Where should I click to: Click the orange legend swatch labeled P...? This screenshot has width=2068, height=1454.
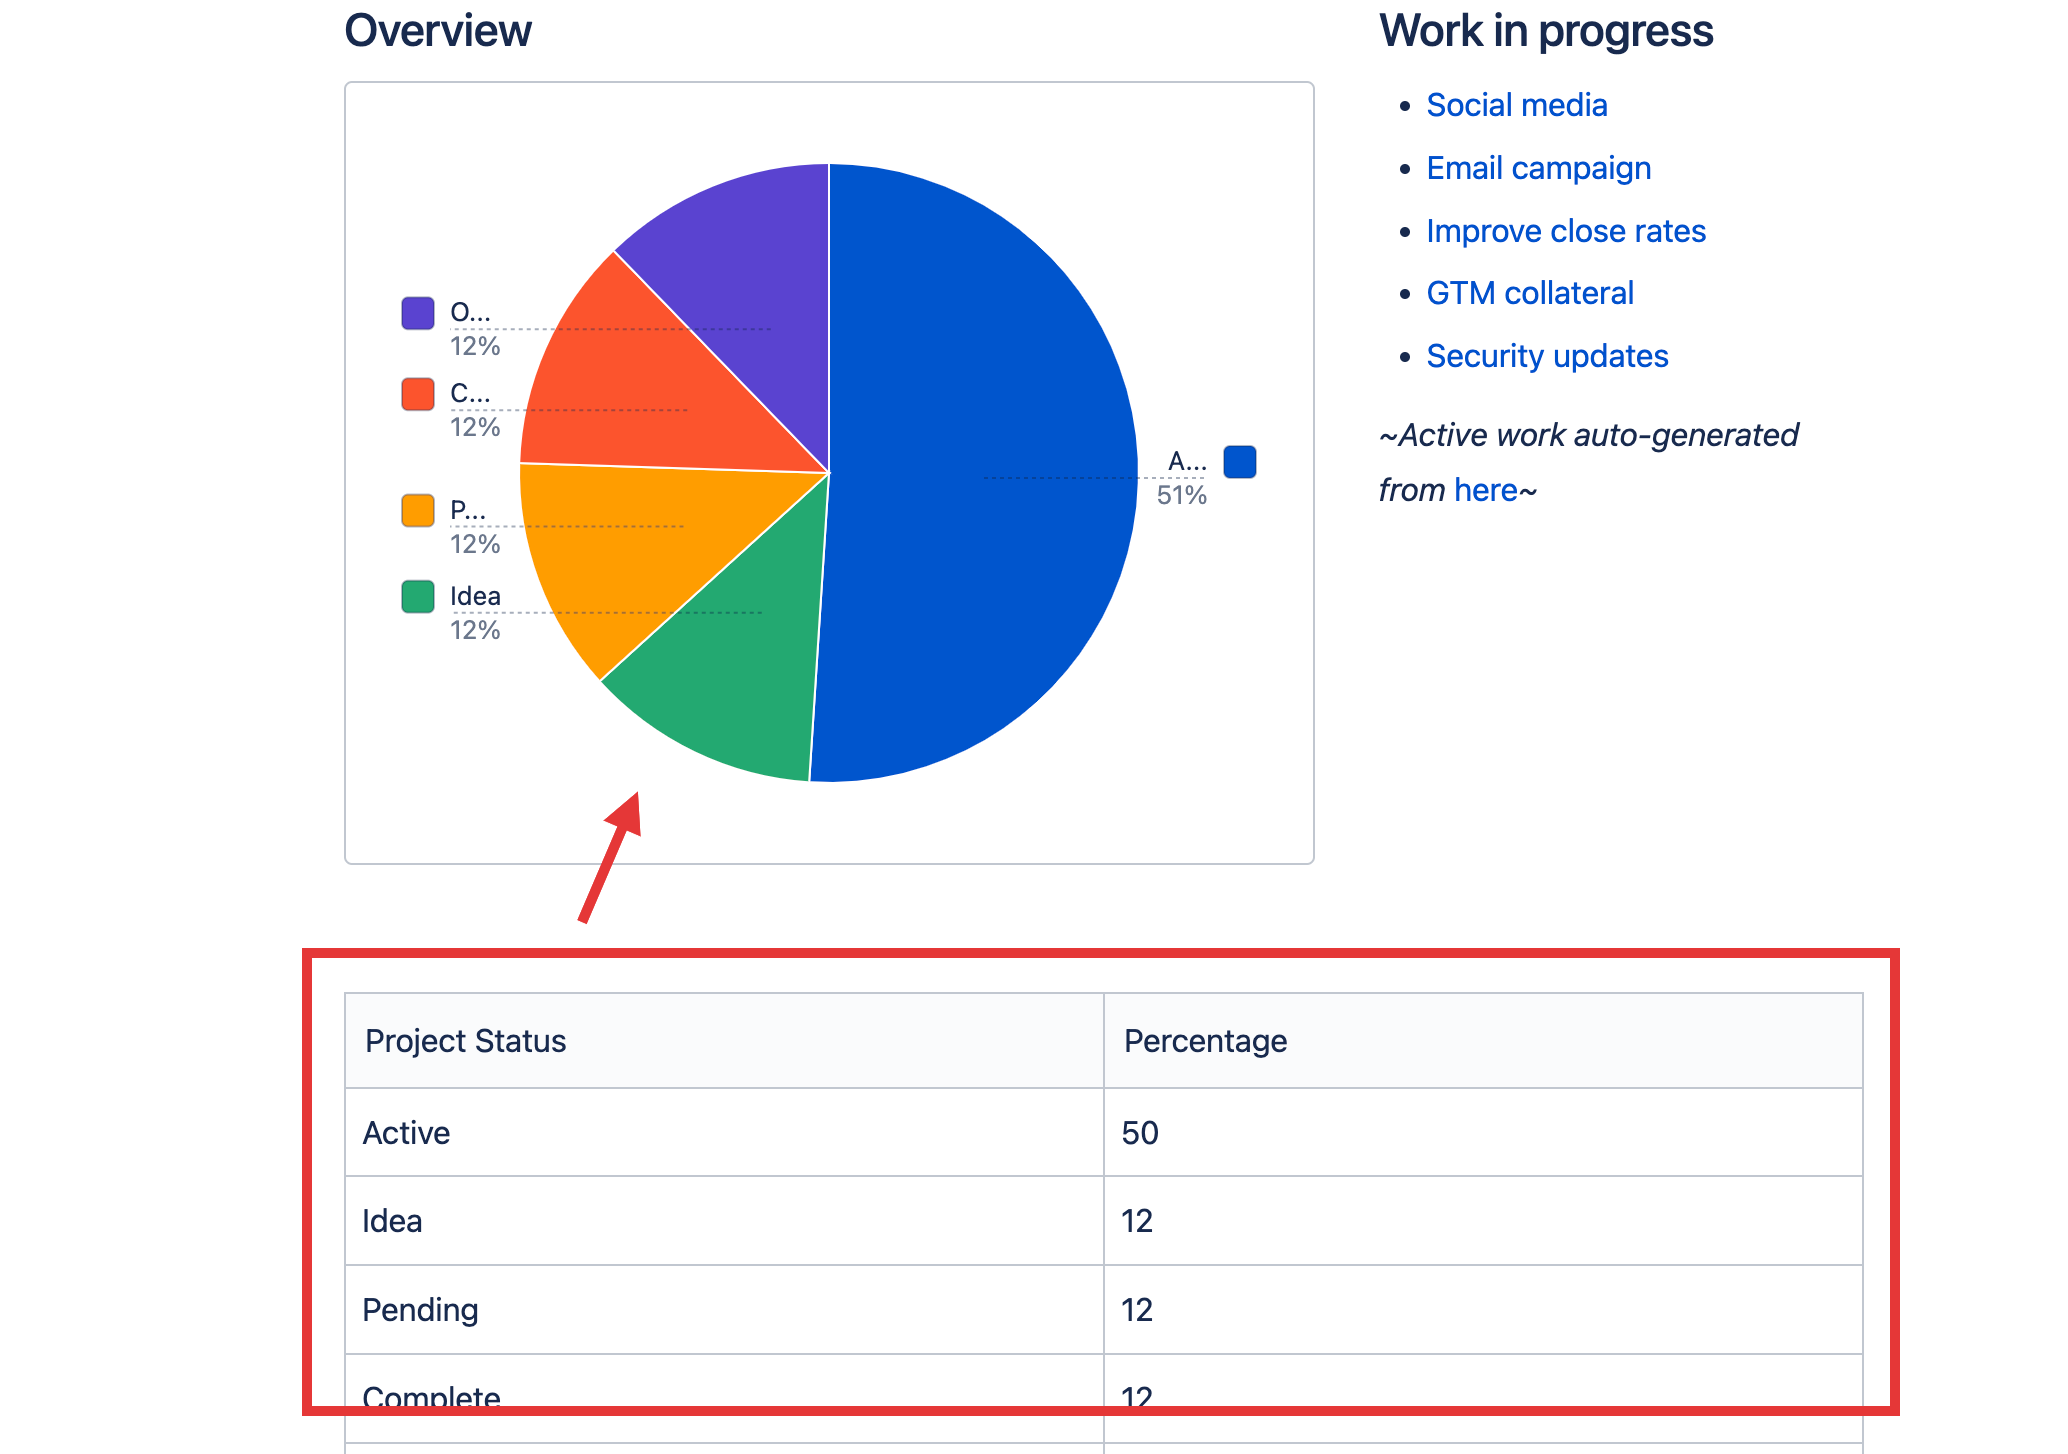[418, 510]
